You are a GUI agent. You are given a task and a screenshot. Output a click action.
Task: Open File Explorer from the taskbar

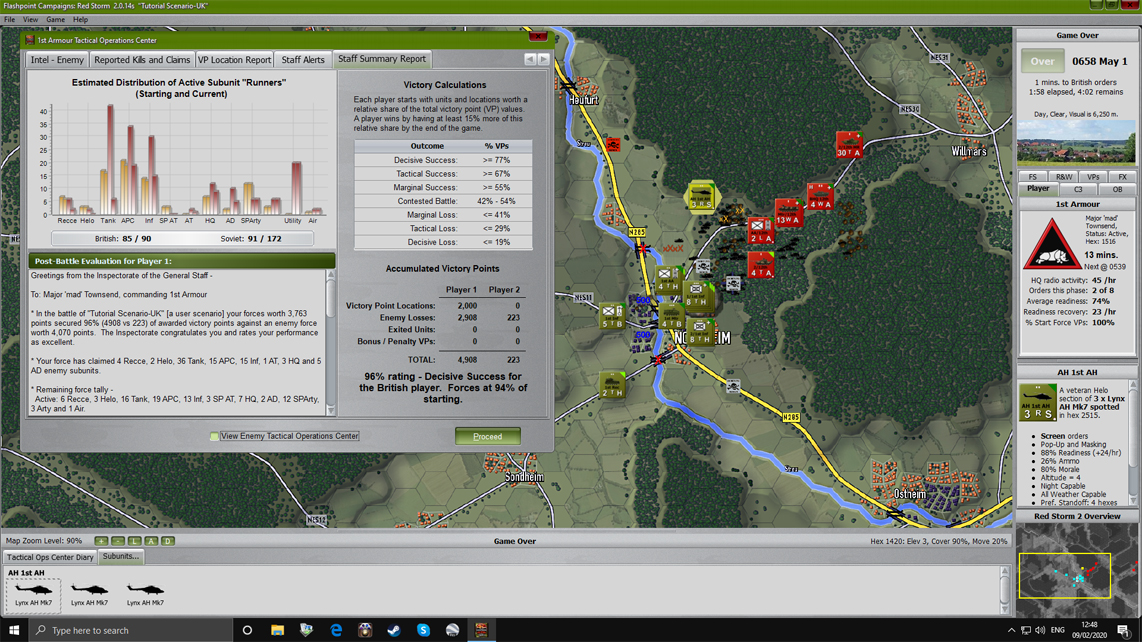click(277, 630)
